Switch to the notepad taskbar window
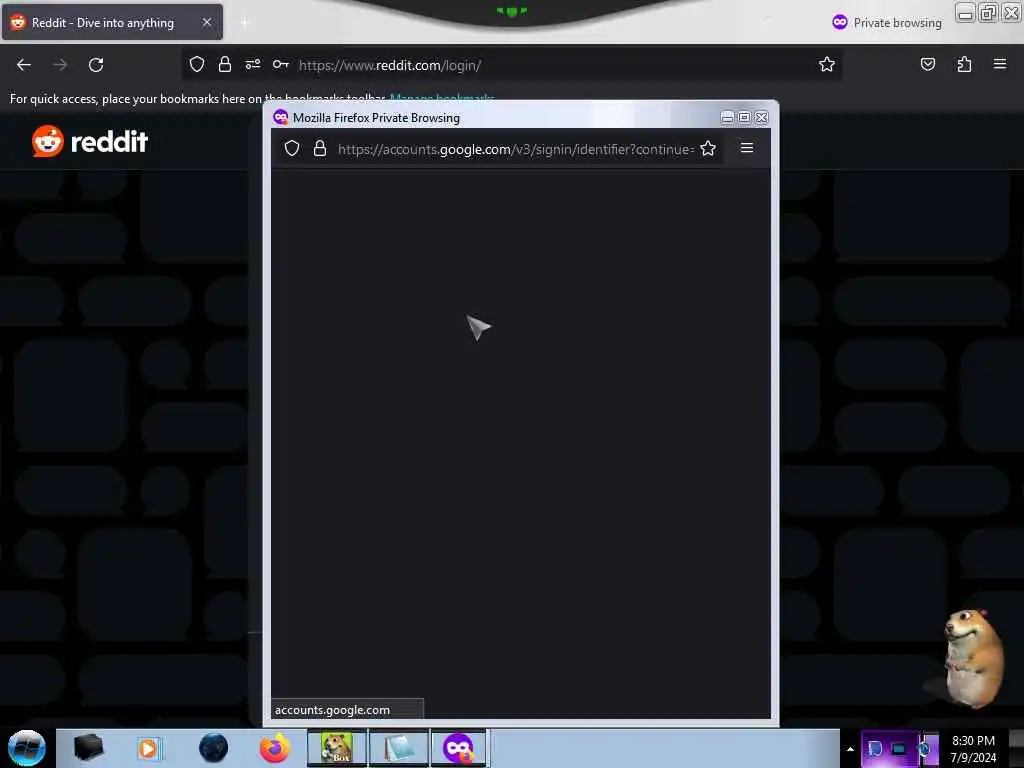1024x768 pixels. (398, 748)
